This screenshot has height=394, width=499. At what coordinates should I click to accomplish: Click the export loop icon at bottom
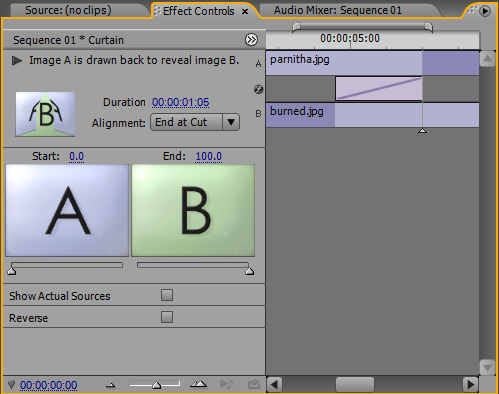tap(254, 384)
